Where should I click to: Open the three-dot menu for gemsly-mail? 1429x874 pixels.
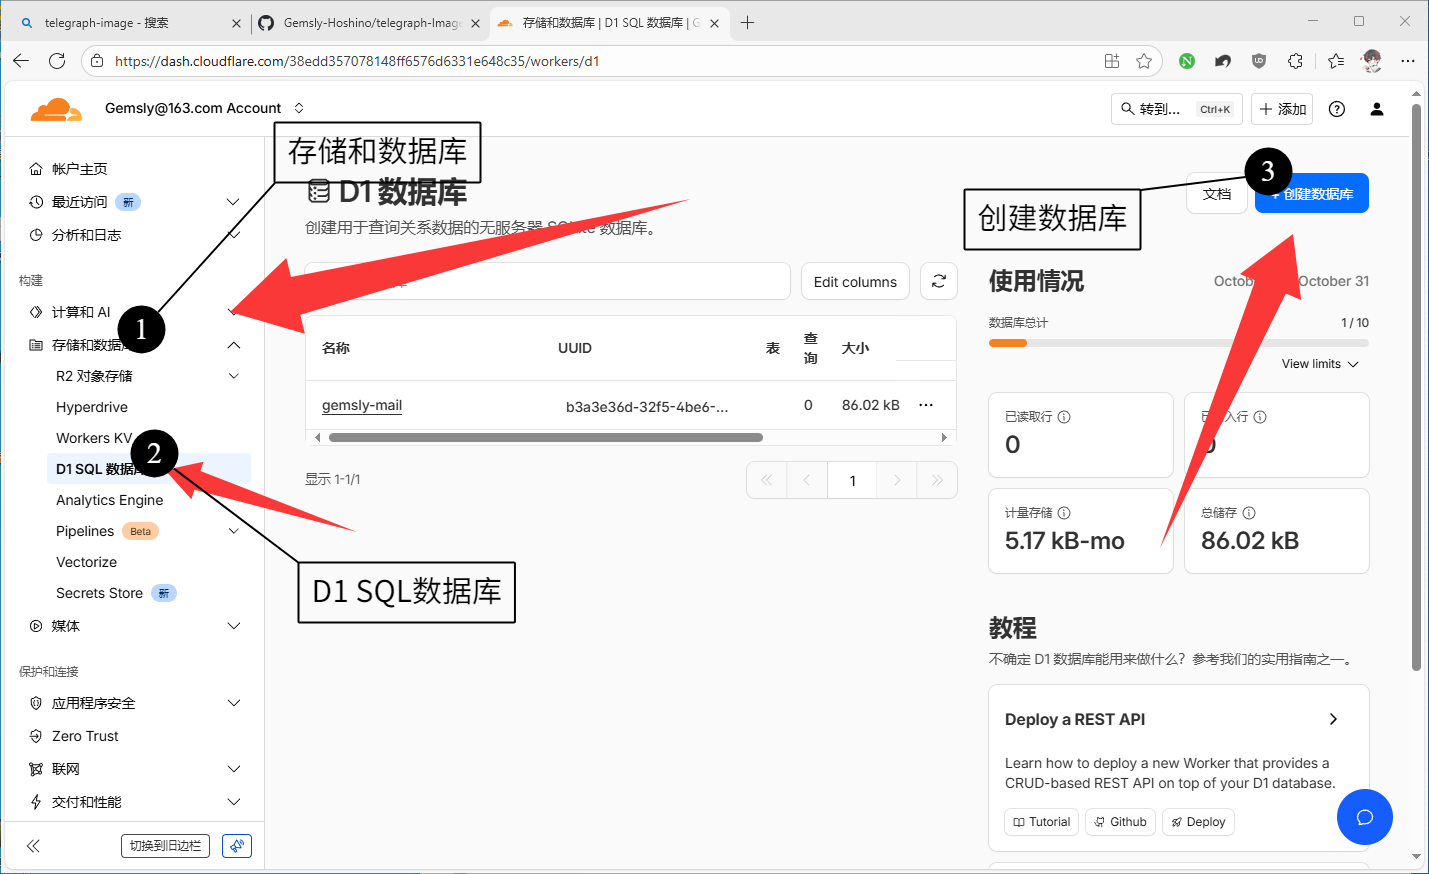[x=926, y=405]
